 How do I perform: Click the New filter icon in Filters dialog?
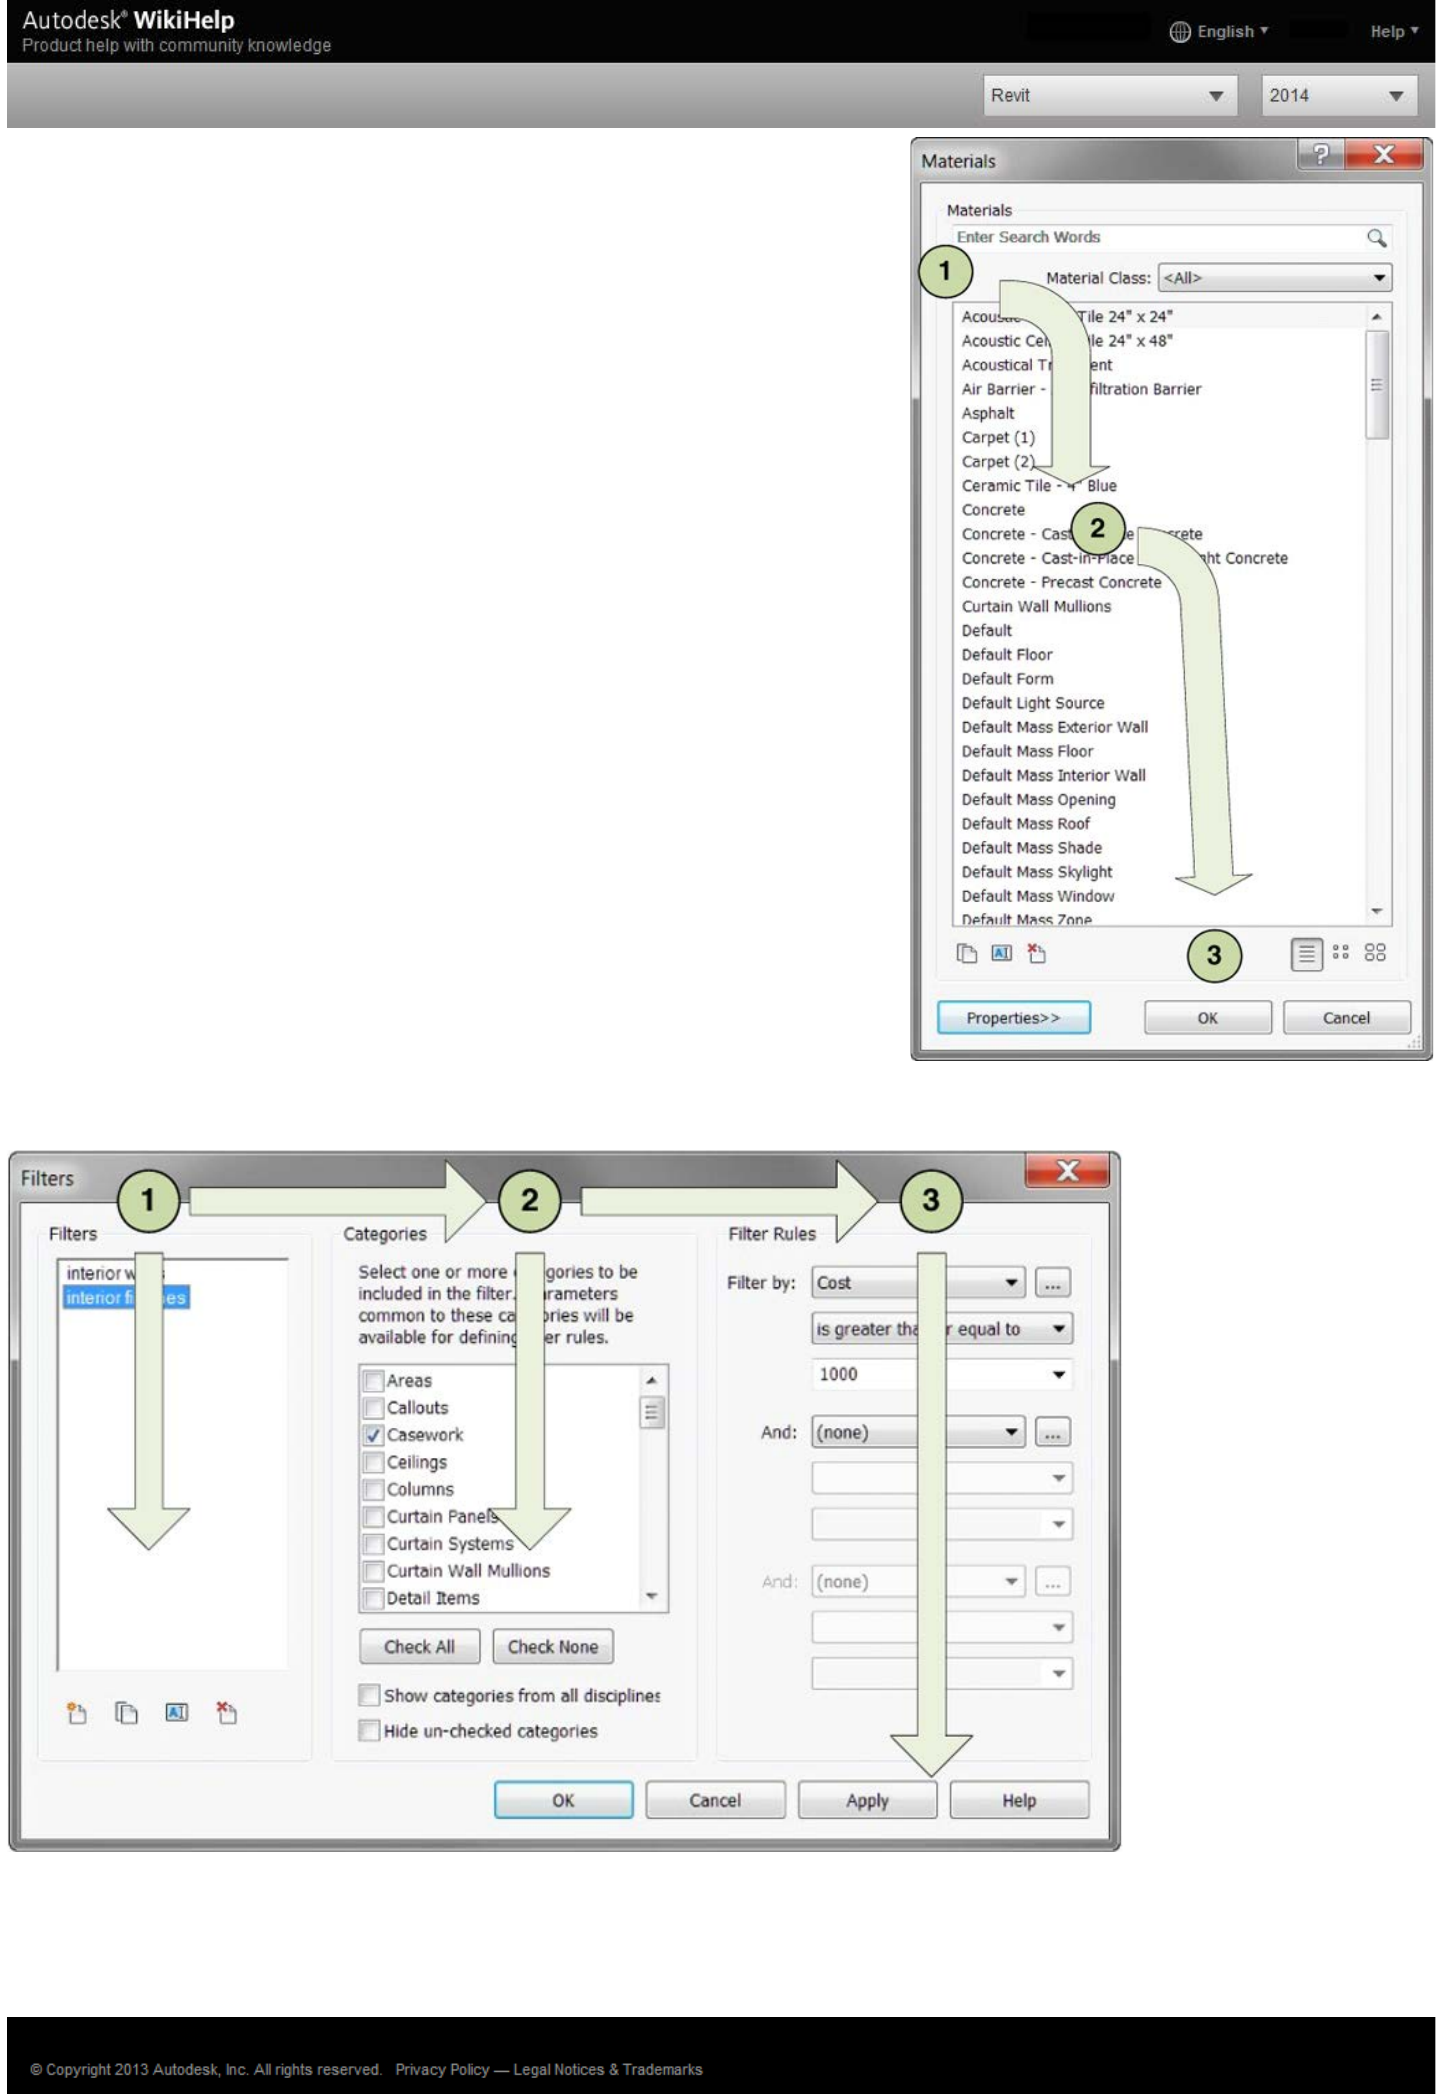tap(76, 1713)
